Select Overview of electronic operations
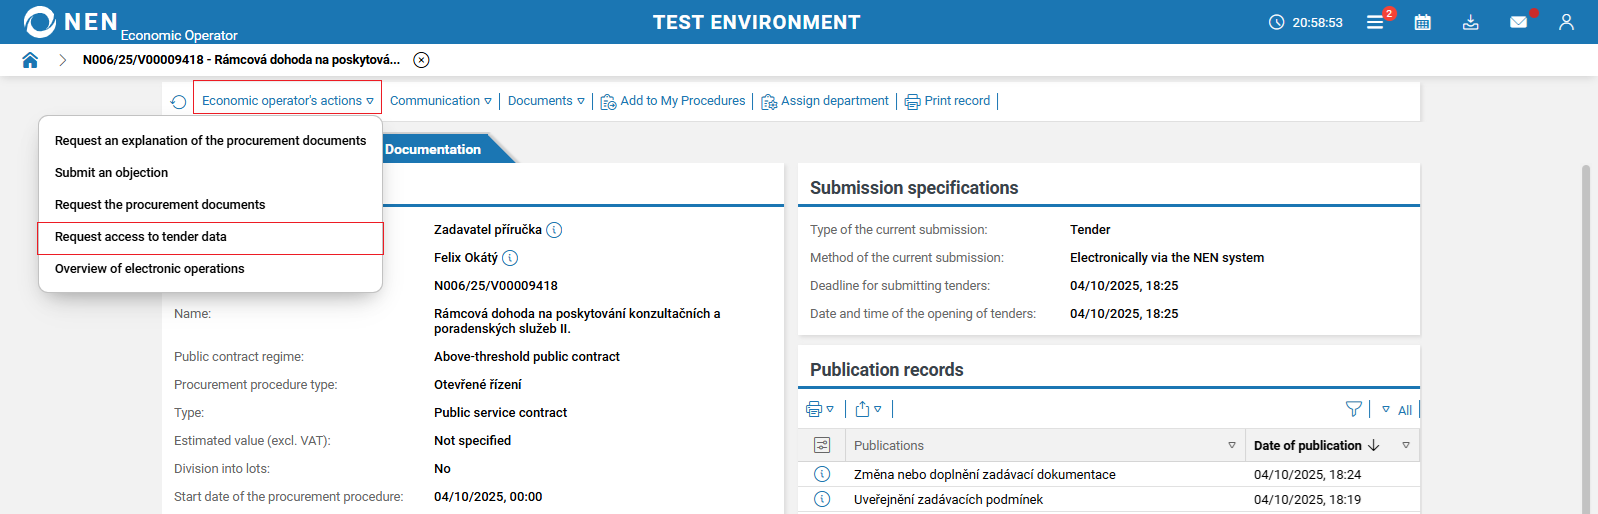The height and width of the screenshot is (514, 1598). pos(150,269)
